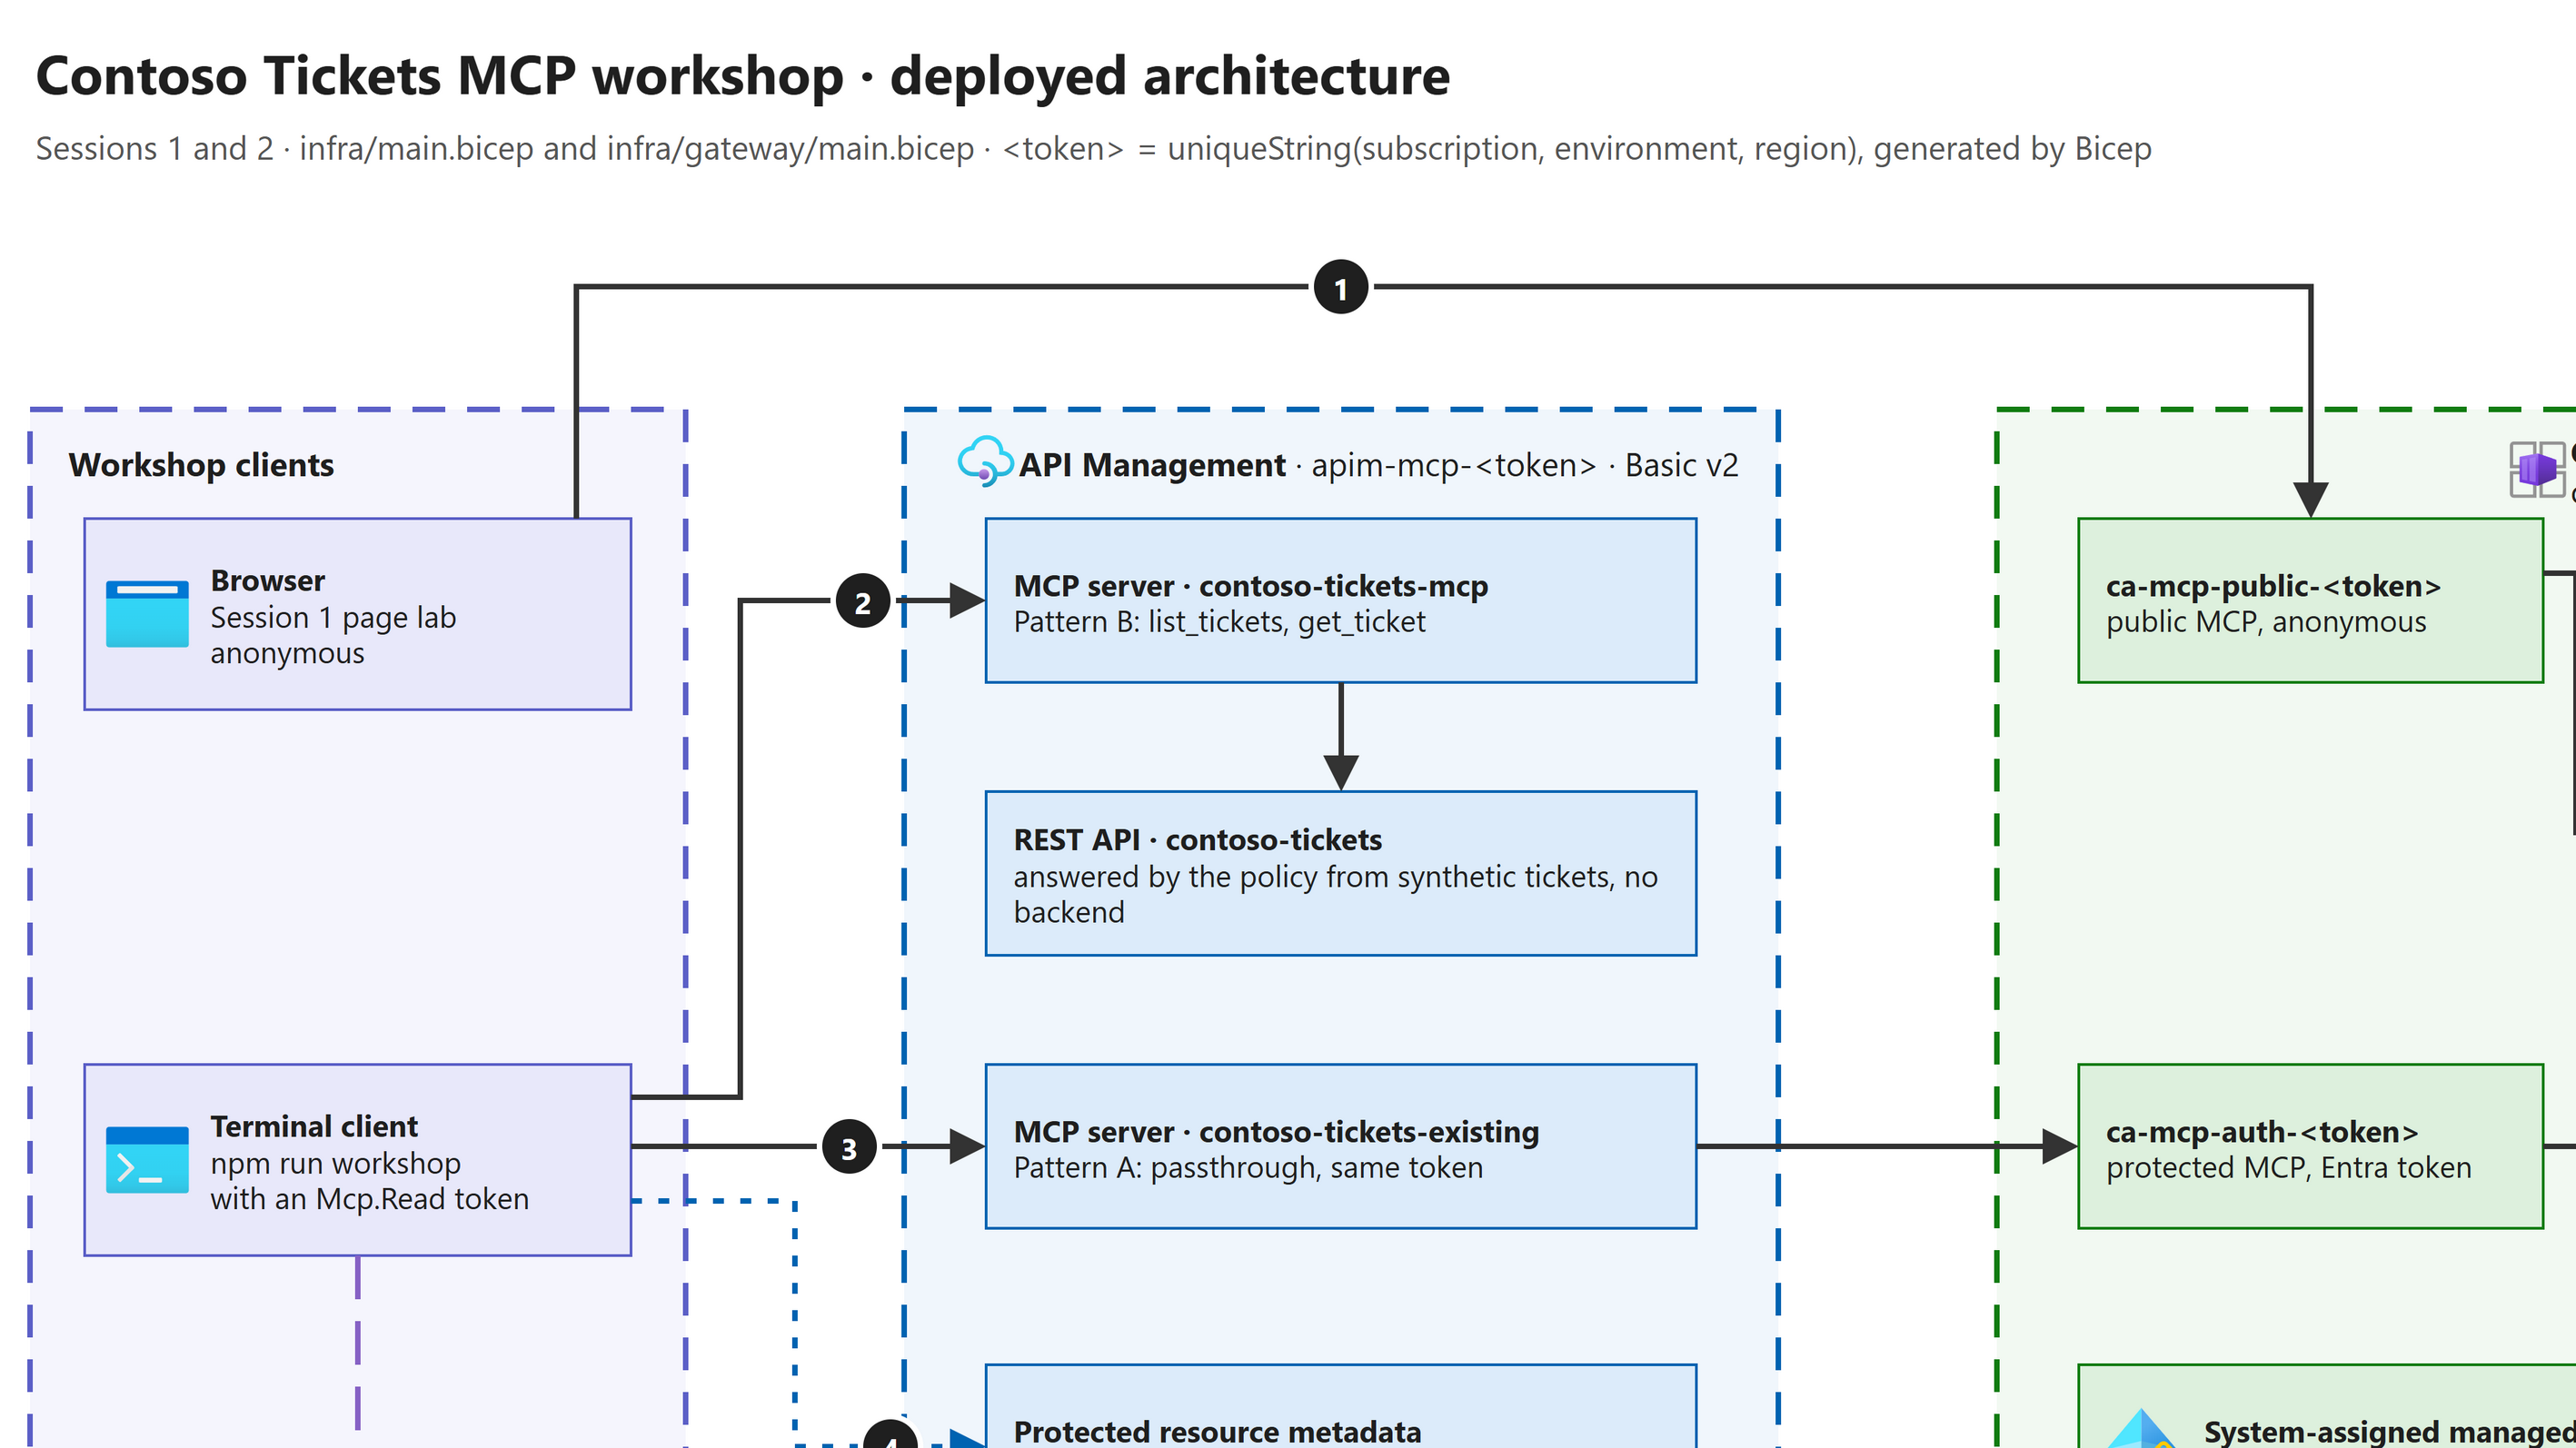This screenshot has height=1448, width=2576.
Task: Select the Browser Session 1 page lab box
Action: [x=358, y=614]
